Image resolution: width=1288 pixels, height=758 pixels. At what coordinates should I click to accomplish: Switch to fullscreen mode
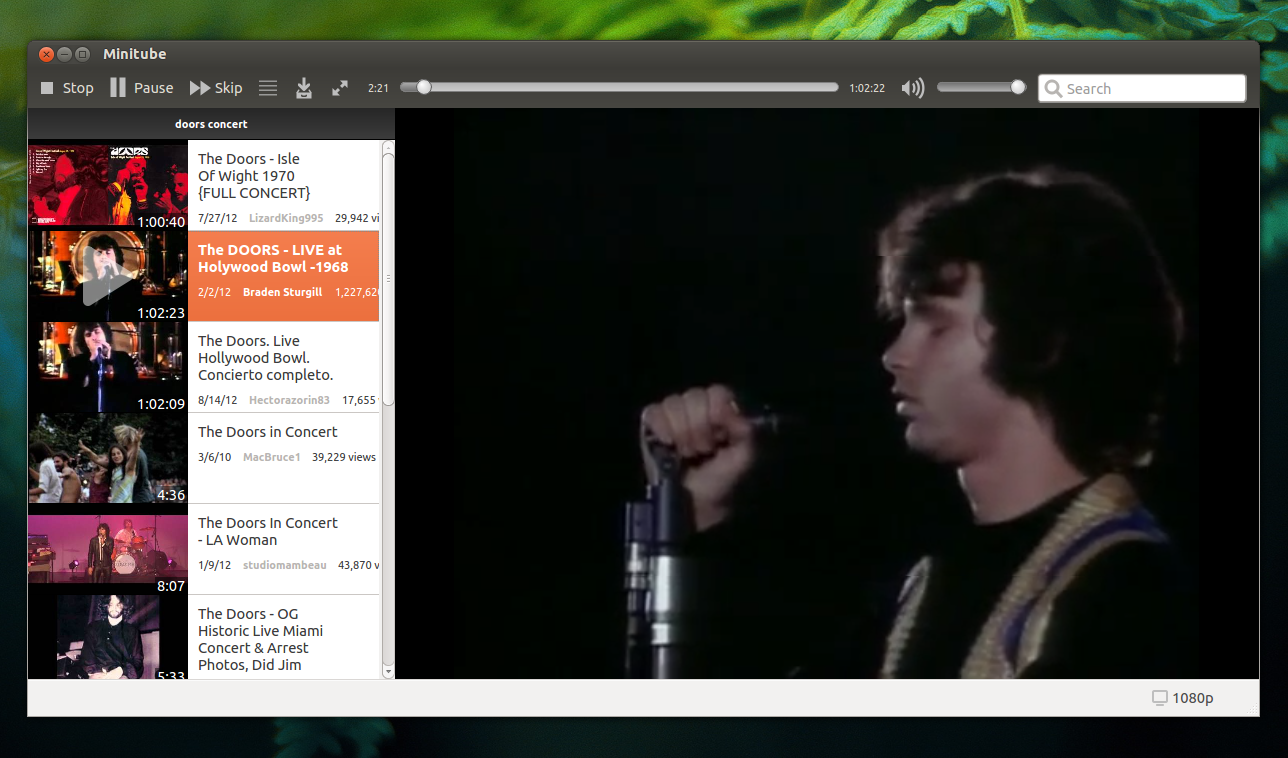tap(340, 88)
